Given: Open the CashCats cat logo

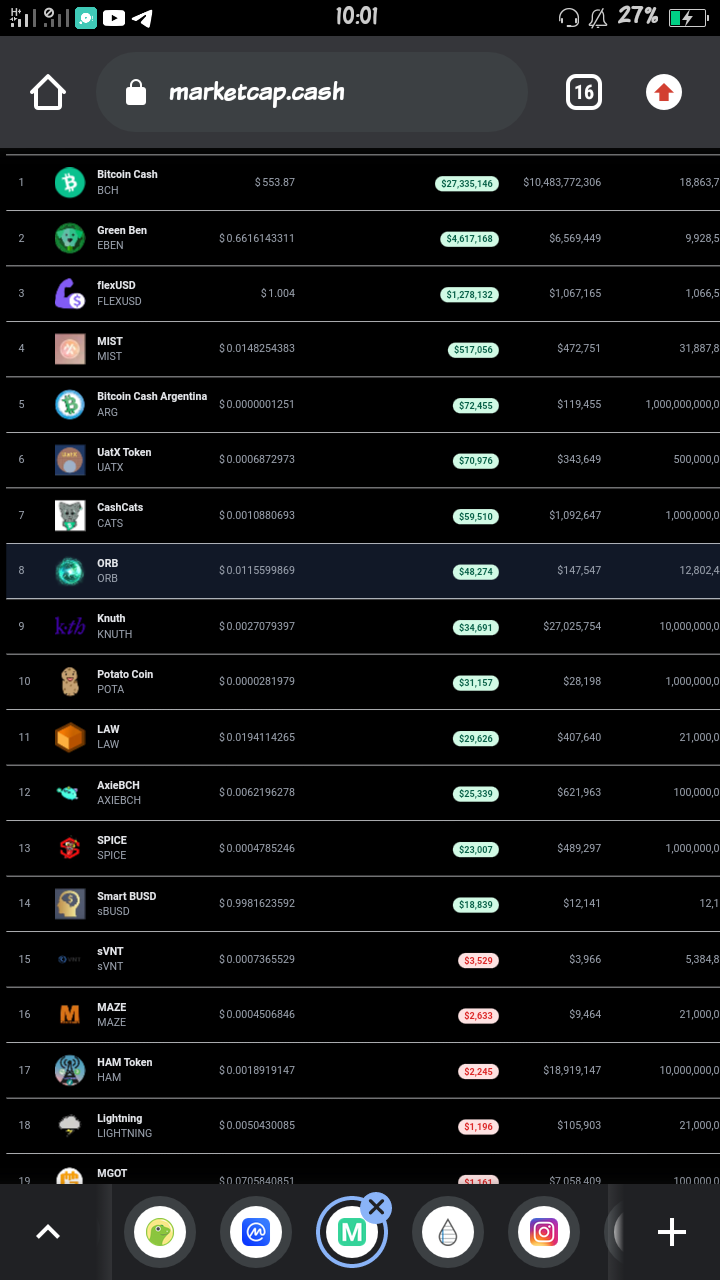Looking at the screenshot, I should pos(70,515).
